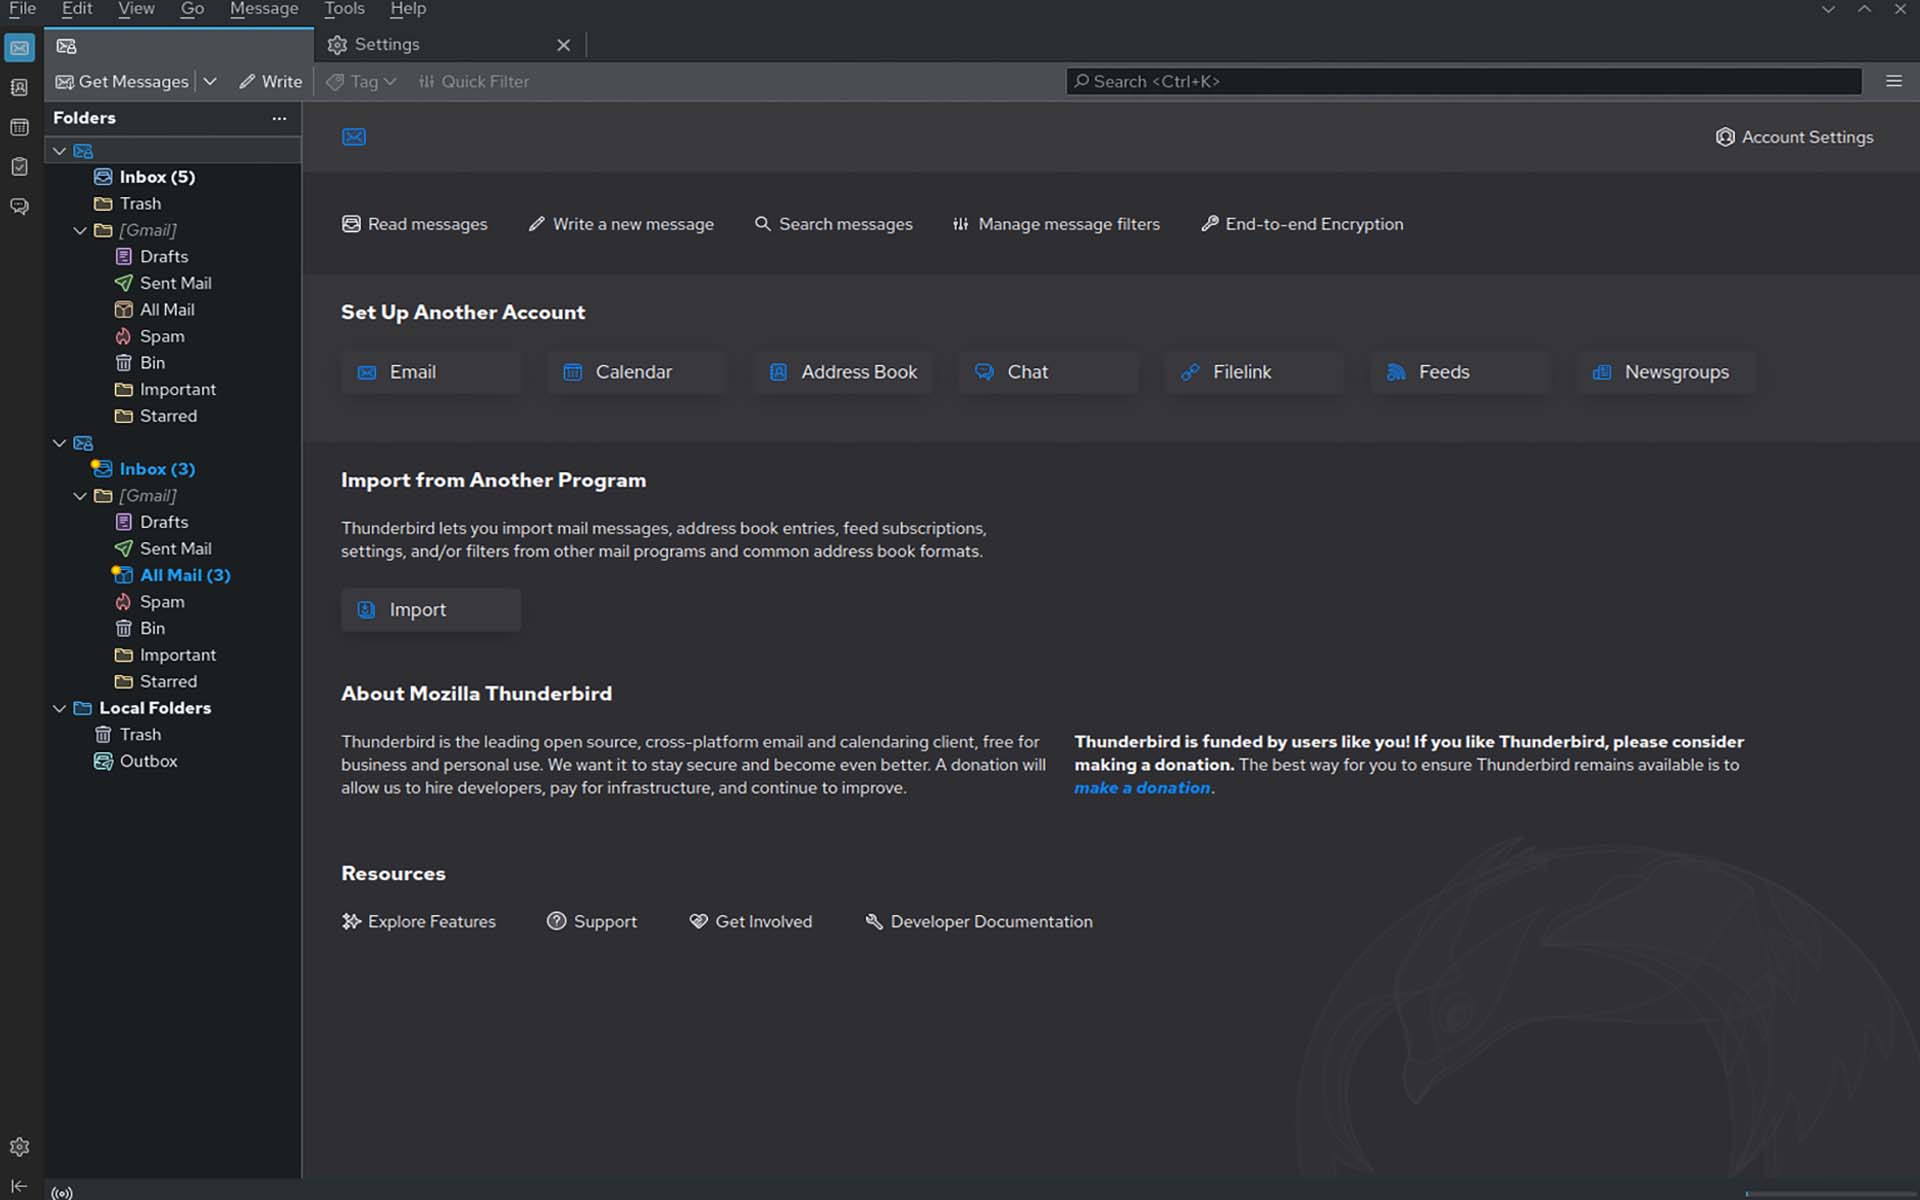Select the Outbox folder

click(x=173, y=761)
